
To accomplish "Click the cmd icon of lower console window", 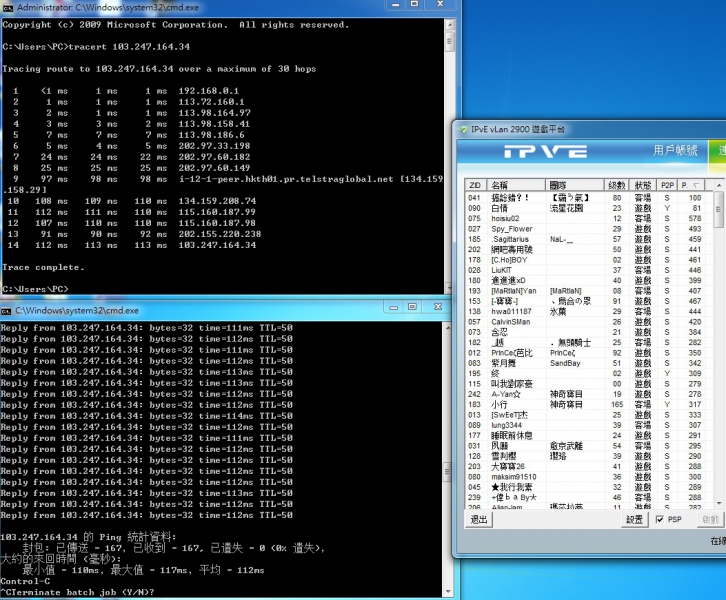I will [9, 309].
